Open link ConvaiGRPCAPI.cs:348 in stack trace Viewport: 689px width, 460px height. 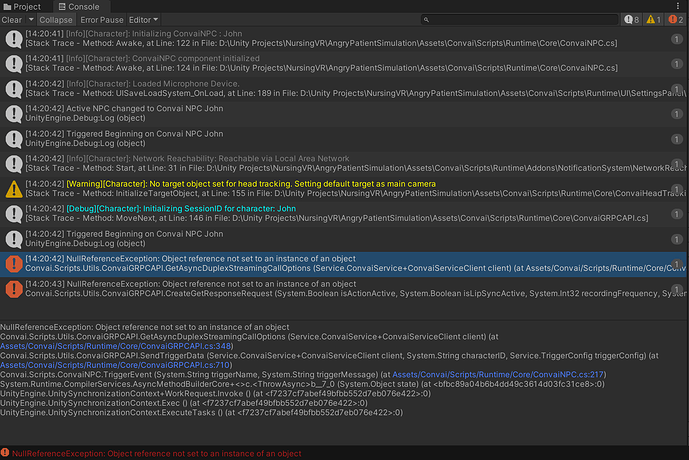point(115,346)
